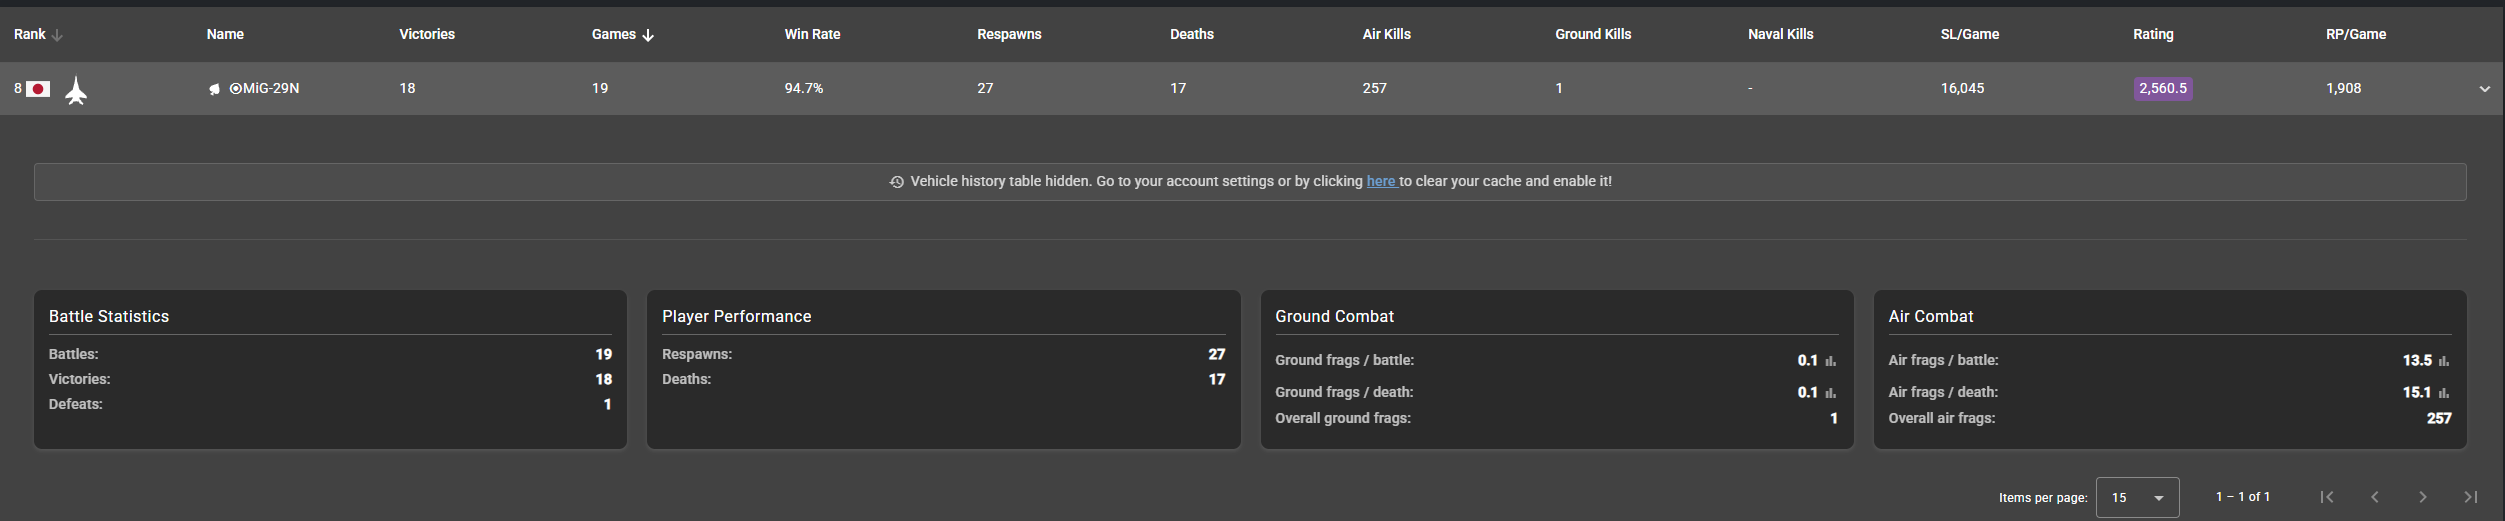Sort by Win Rate column header
The height and width of the screenshot is (521, 2505).
pos(812,34)
